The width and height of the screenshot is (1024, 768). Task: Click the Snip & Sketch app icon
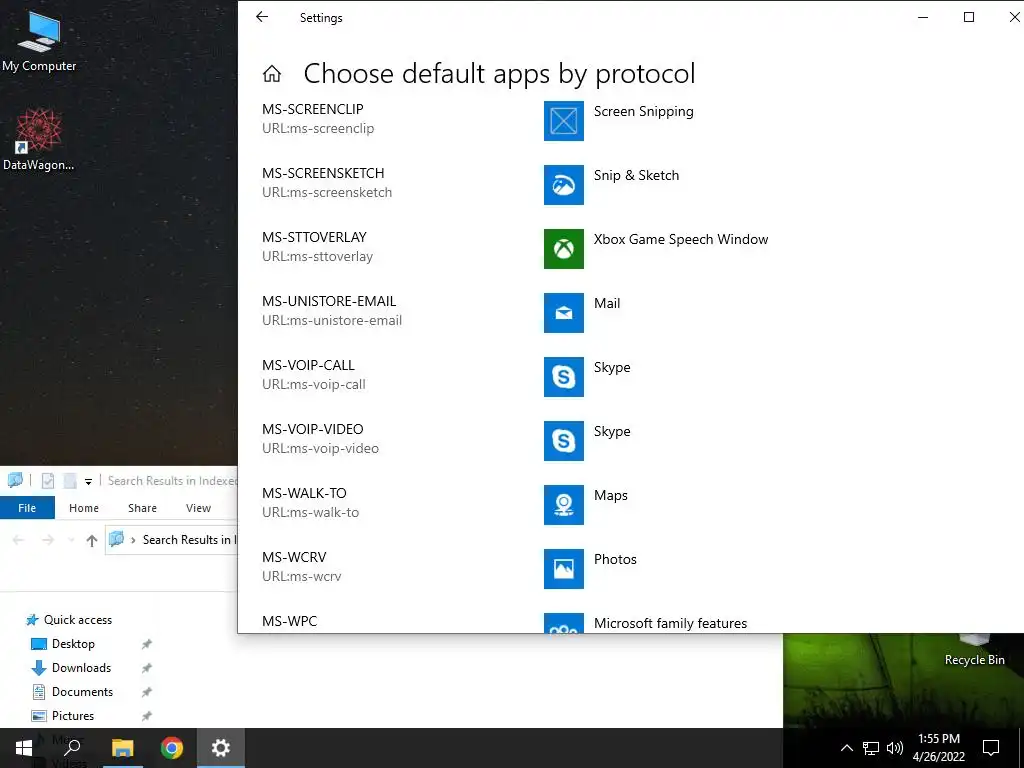(564, 185)
